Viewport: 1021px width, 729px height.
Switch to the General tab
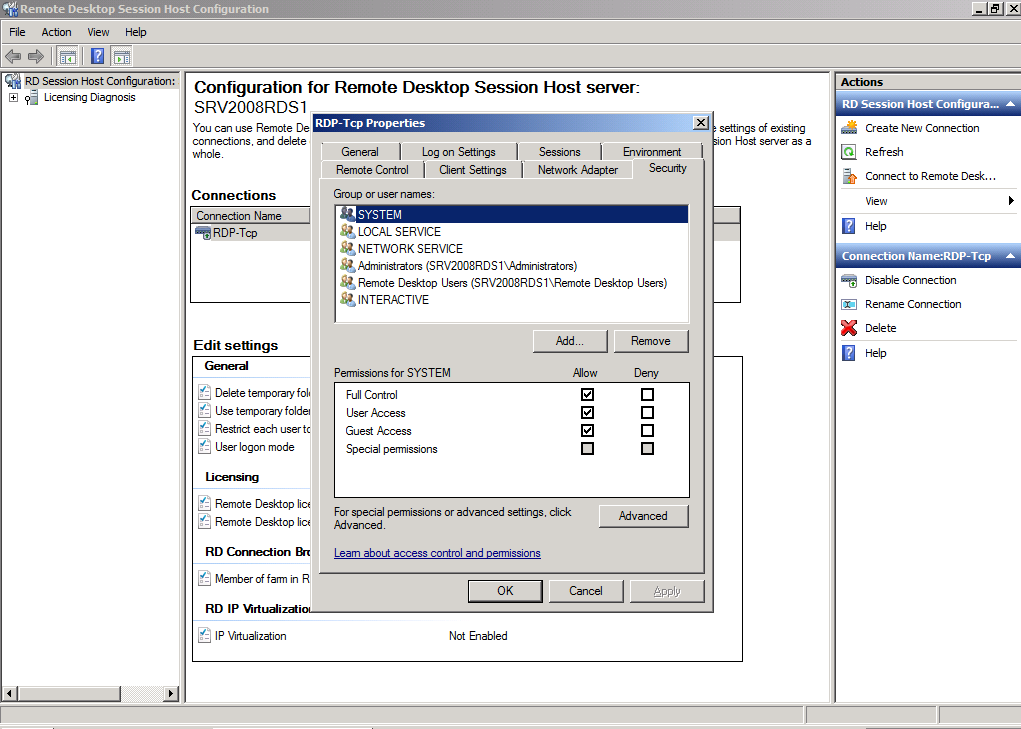[360, 152]
